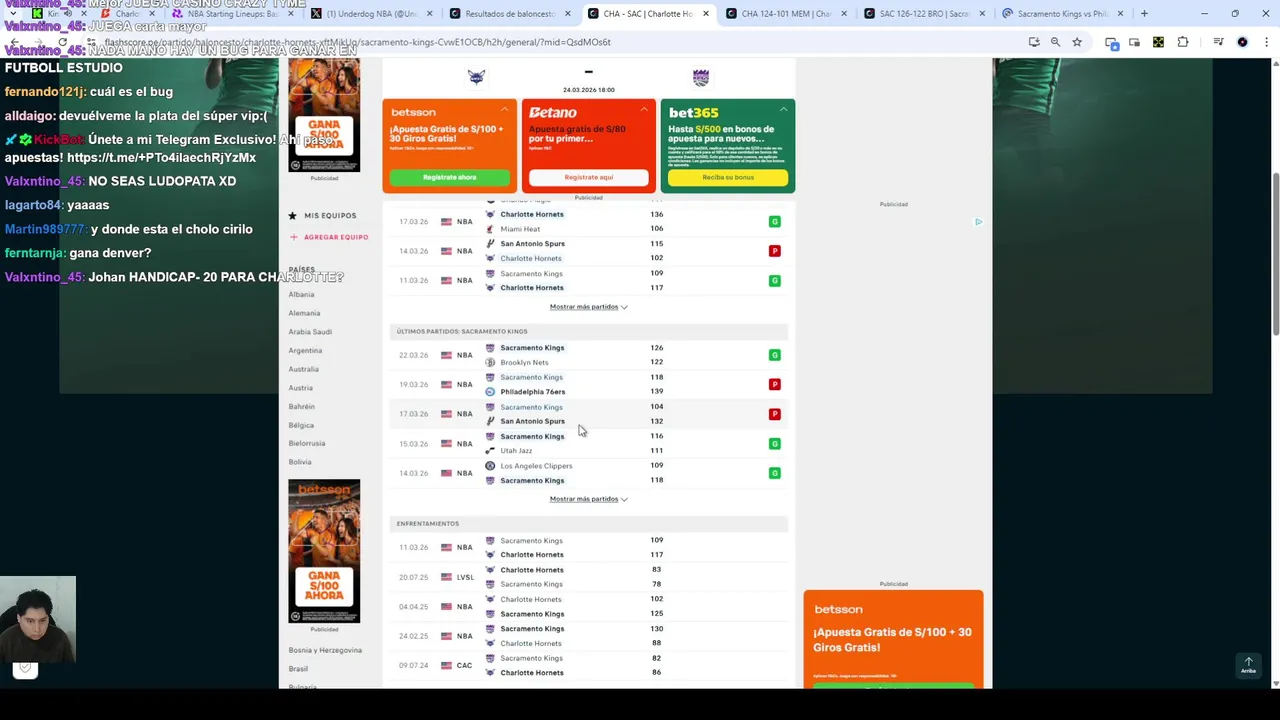1280x720 pixels.
Task: Collapse the betsson offer card chevron
Action: [505, 108]
